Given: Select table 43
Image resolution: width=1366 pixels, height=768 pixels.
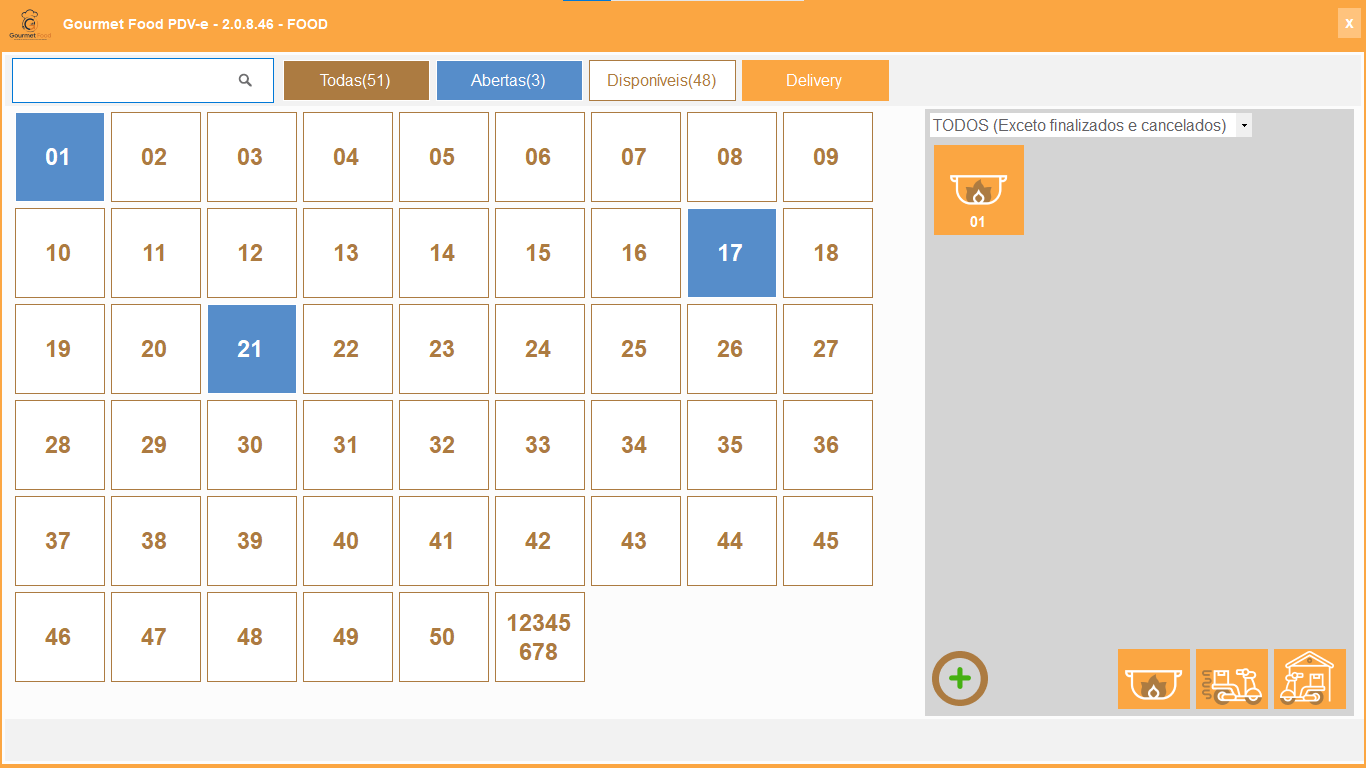Looking at the screenshot, I should click(x=636, y=541).
